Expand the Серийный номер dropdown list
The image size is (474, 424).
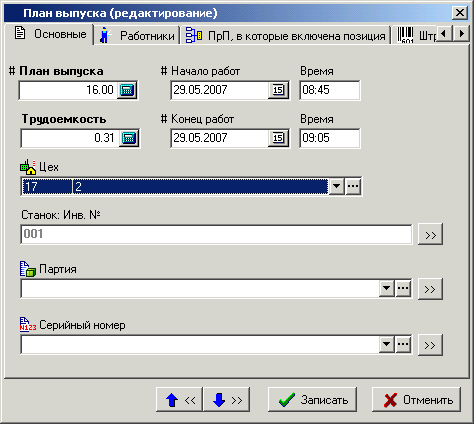pyautogui.click(x=387, y=344)
